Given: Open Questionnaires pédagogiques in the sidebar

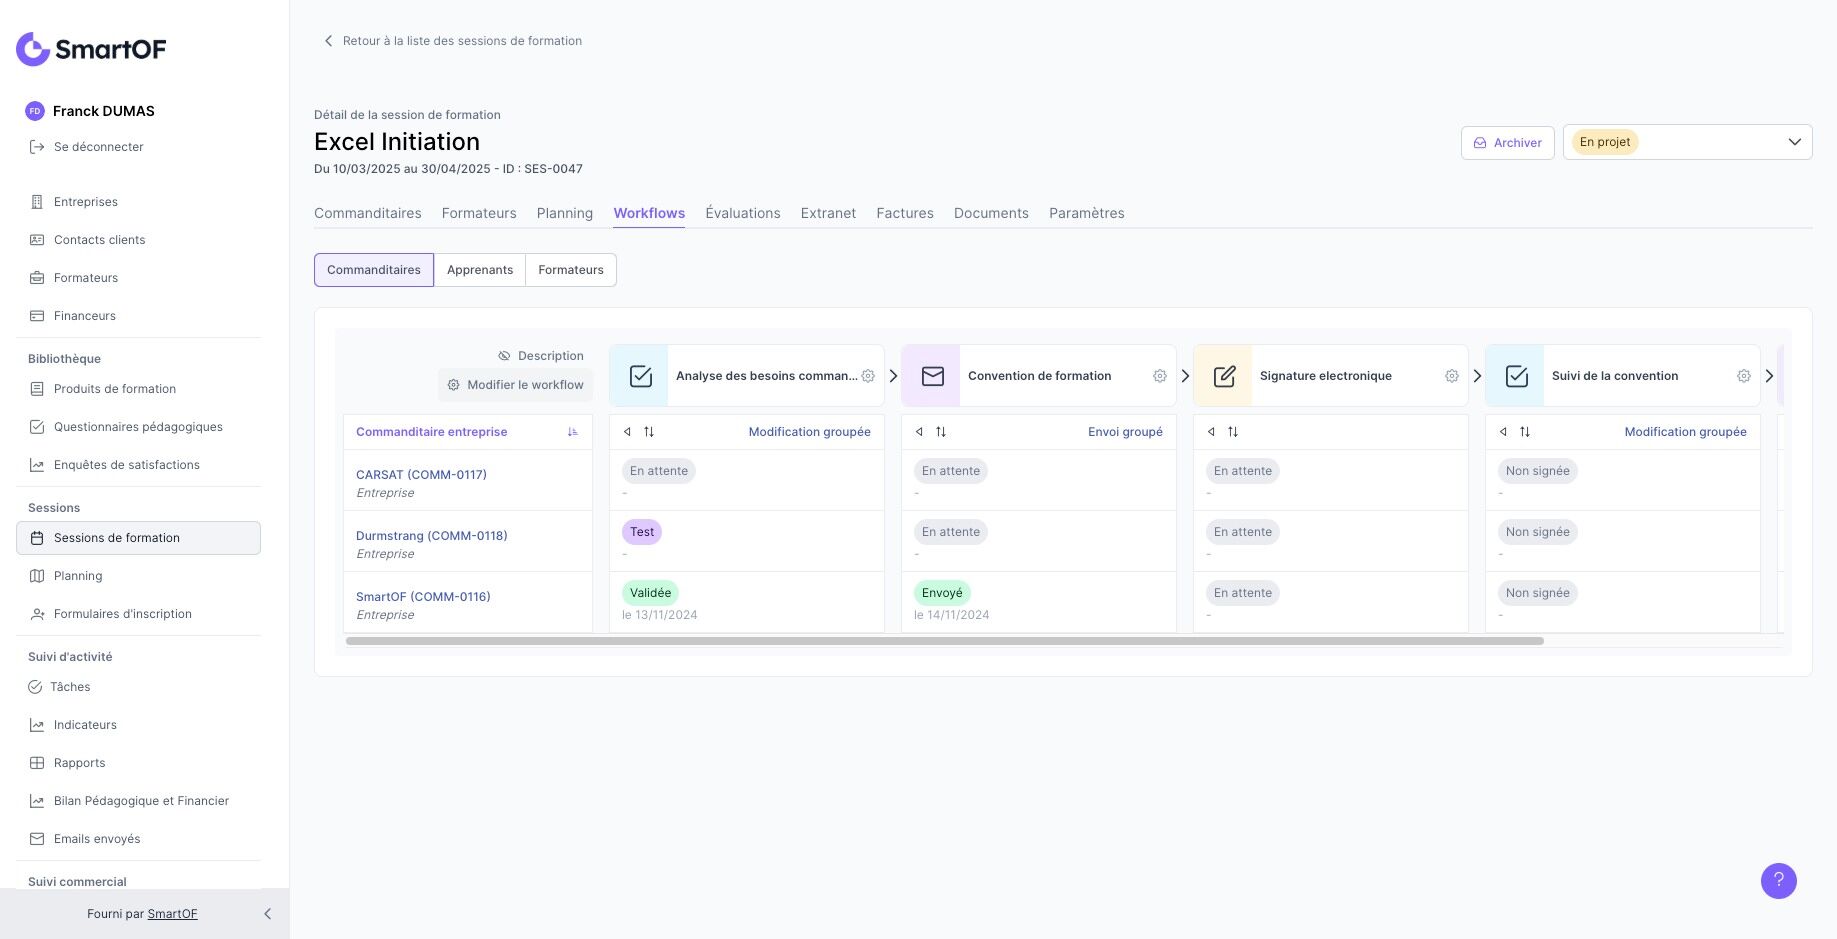Looking at the screenshot, I should [138, 427].
